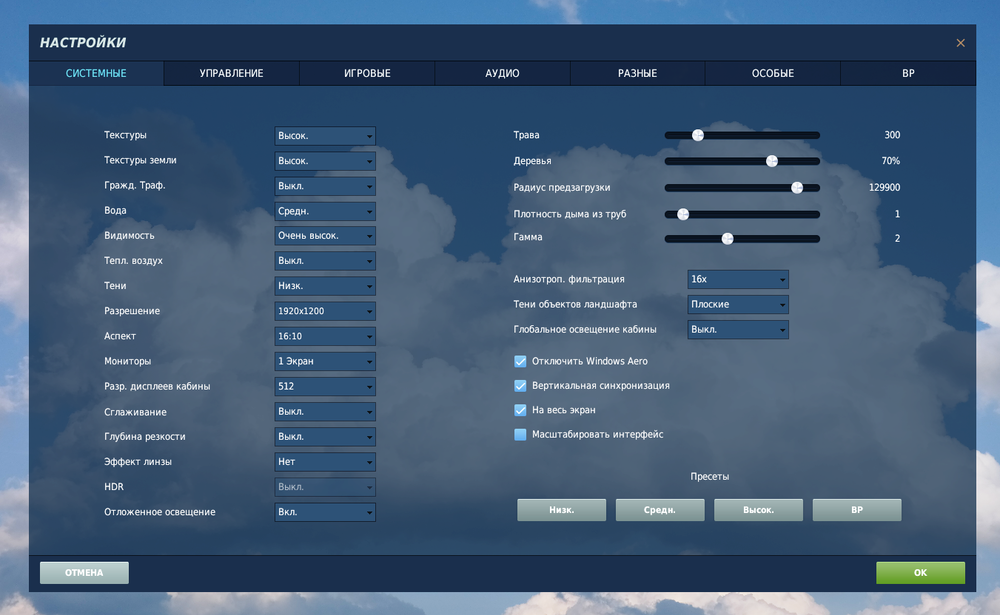Disable the На весь экран checkbox
Viewport: 1000px width, 615px height.
[x=520, y=410]
